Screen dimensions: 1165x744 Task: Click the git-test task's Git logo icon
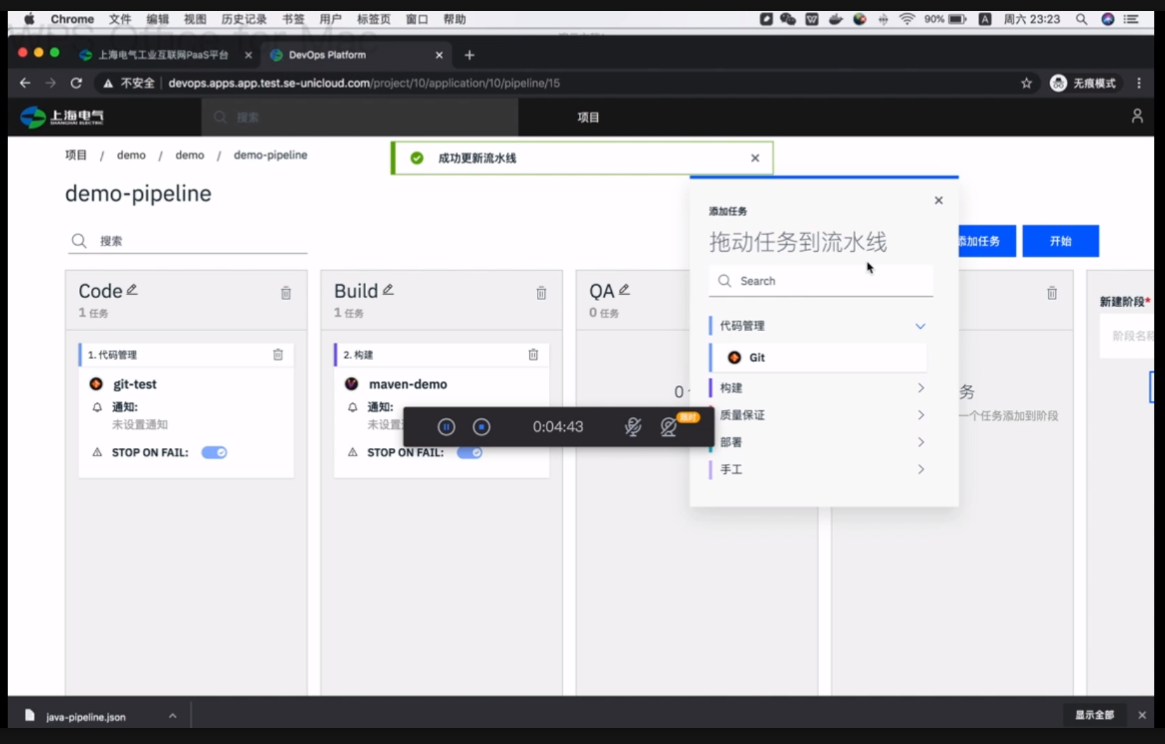click(x=96, y=383)
